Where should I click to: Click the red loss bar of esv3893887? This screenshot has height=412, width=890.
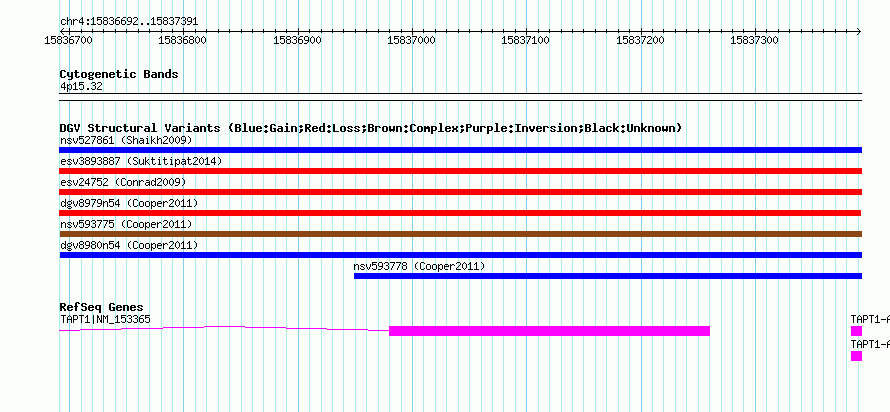coord(460,171)
